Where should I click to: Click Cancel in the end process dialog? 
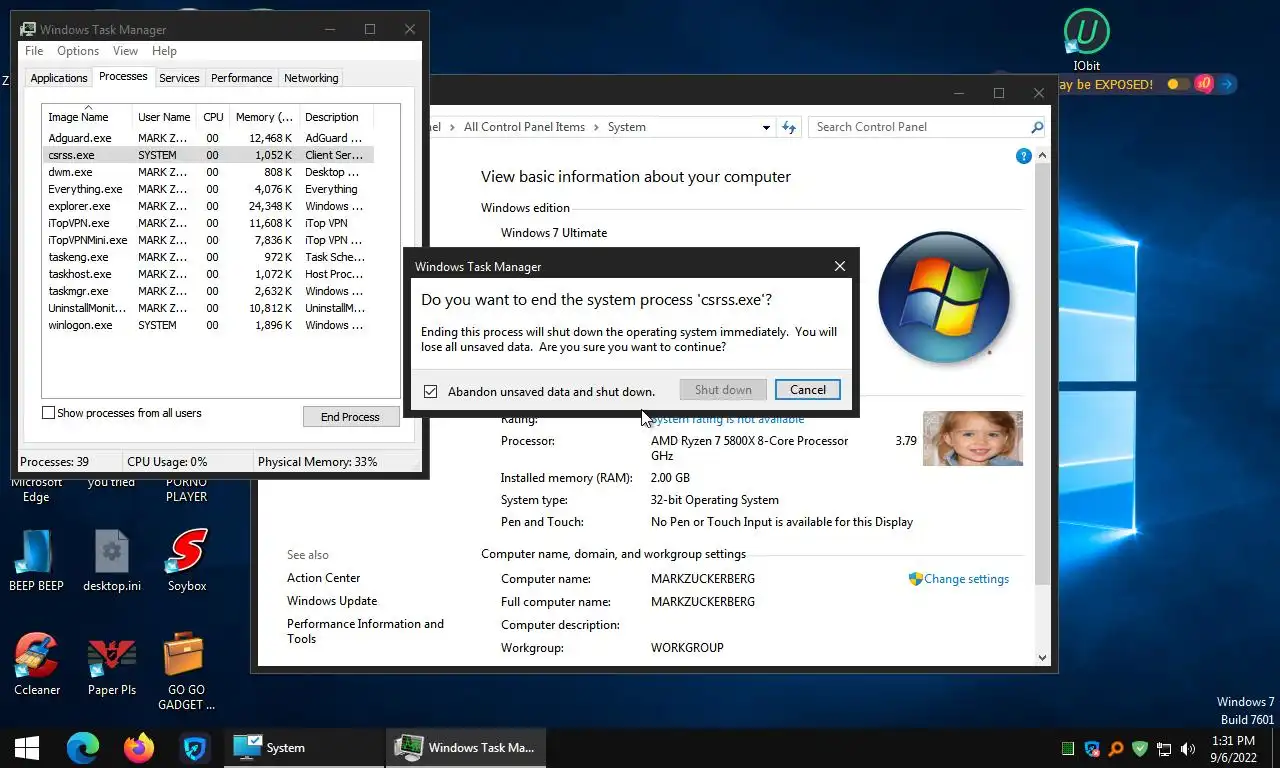click(x=808, y=390)
